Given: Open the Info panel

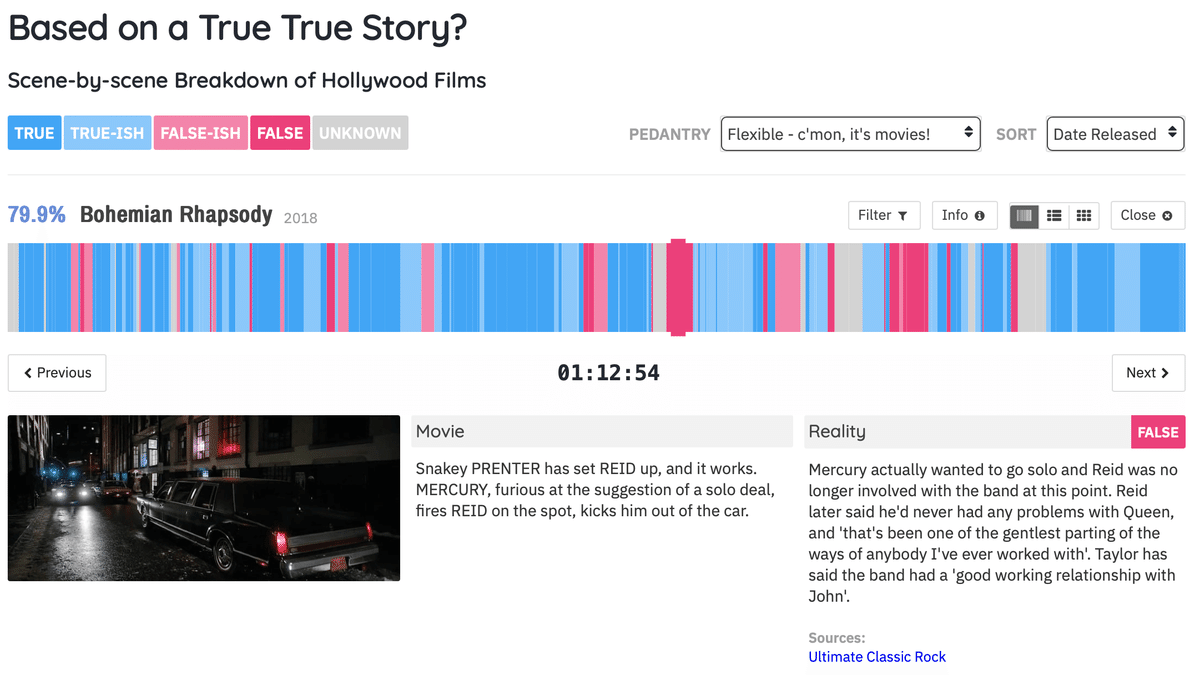Looking at the screenshot, I should click(x=964, y=215).
